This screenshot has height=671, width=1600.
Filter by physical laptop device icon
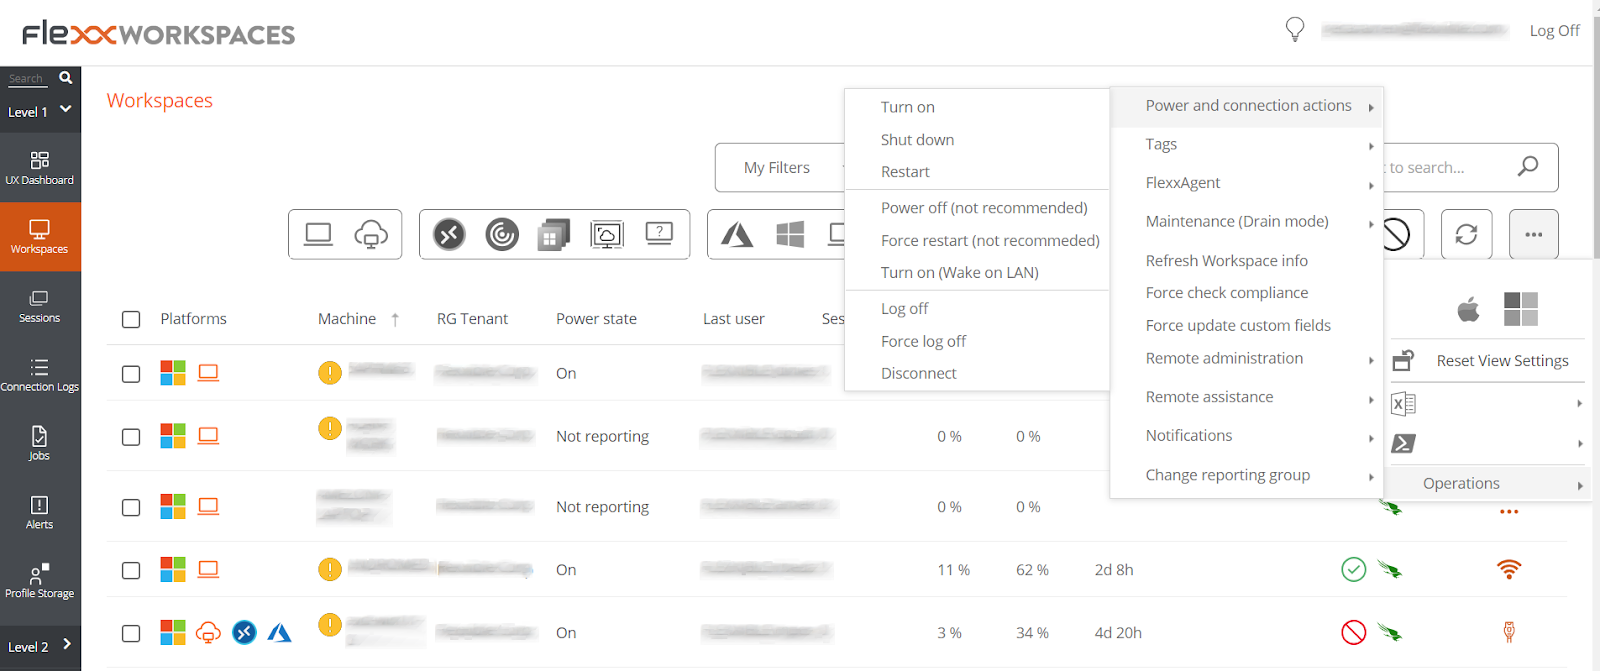[x=318, y=234]
